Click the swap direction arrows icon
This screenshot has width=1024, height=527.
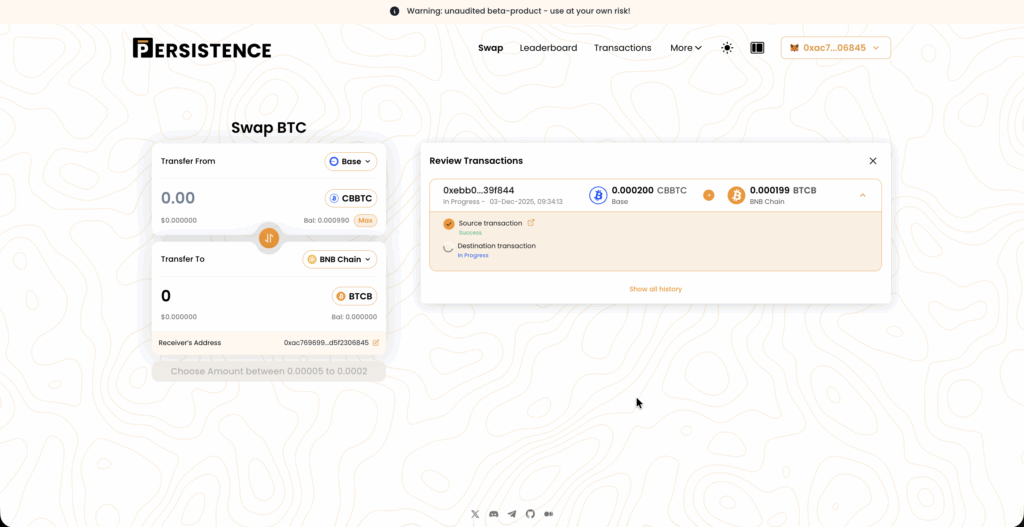click(x=269, y=238)
